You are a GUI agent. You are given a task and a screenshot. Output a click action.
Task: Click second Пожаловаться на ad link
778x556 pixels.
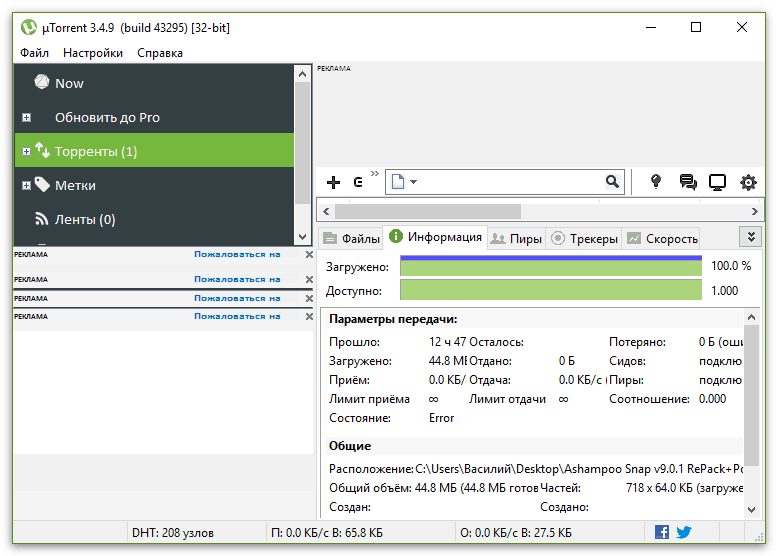click(237, 279)
